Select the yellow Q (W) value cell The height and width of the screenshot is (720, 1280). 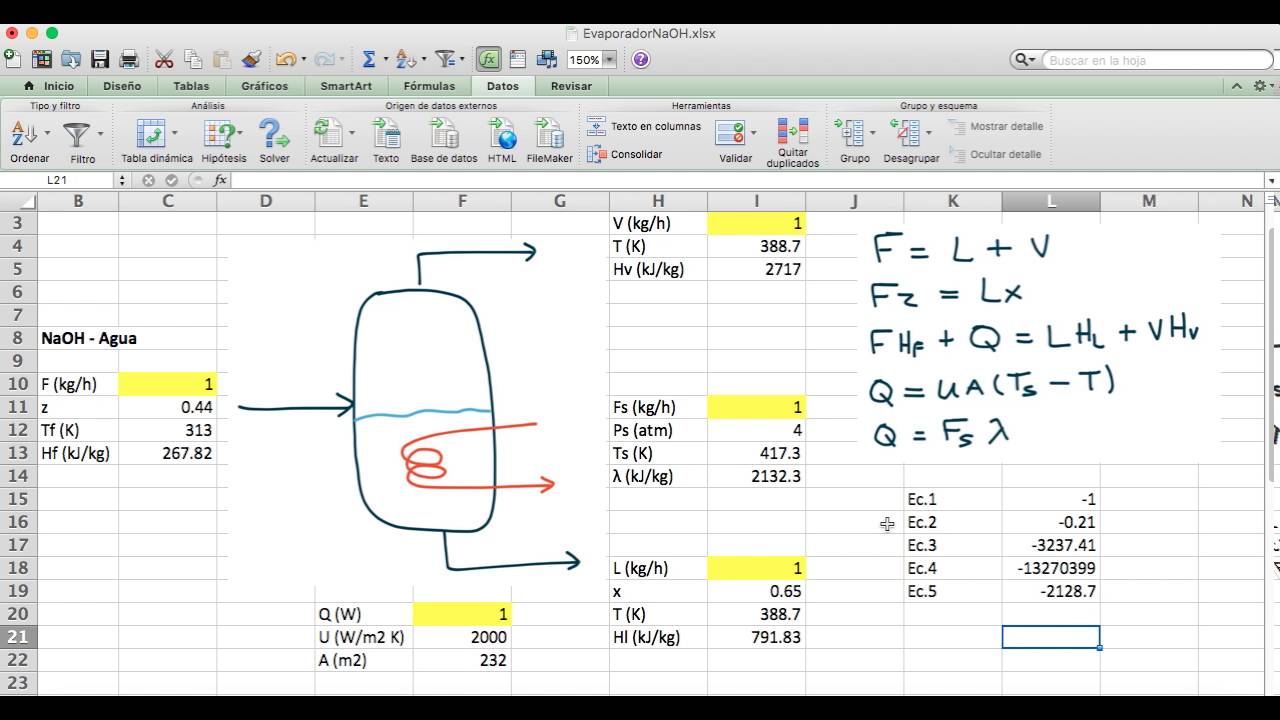click(461, 614)
